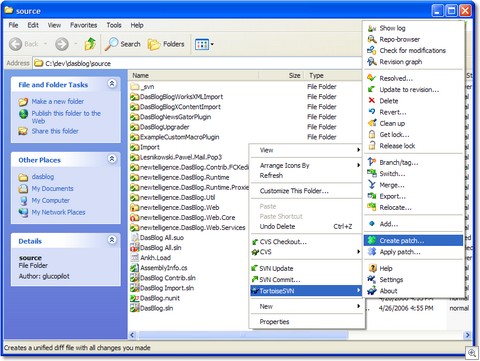This screenshot has width=480, height=361.
Task: Click the horizontal scrollbar thumb
Action: tap(244, 334)
